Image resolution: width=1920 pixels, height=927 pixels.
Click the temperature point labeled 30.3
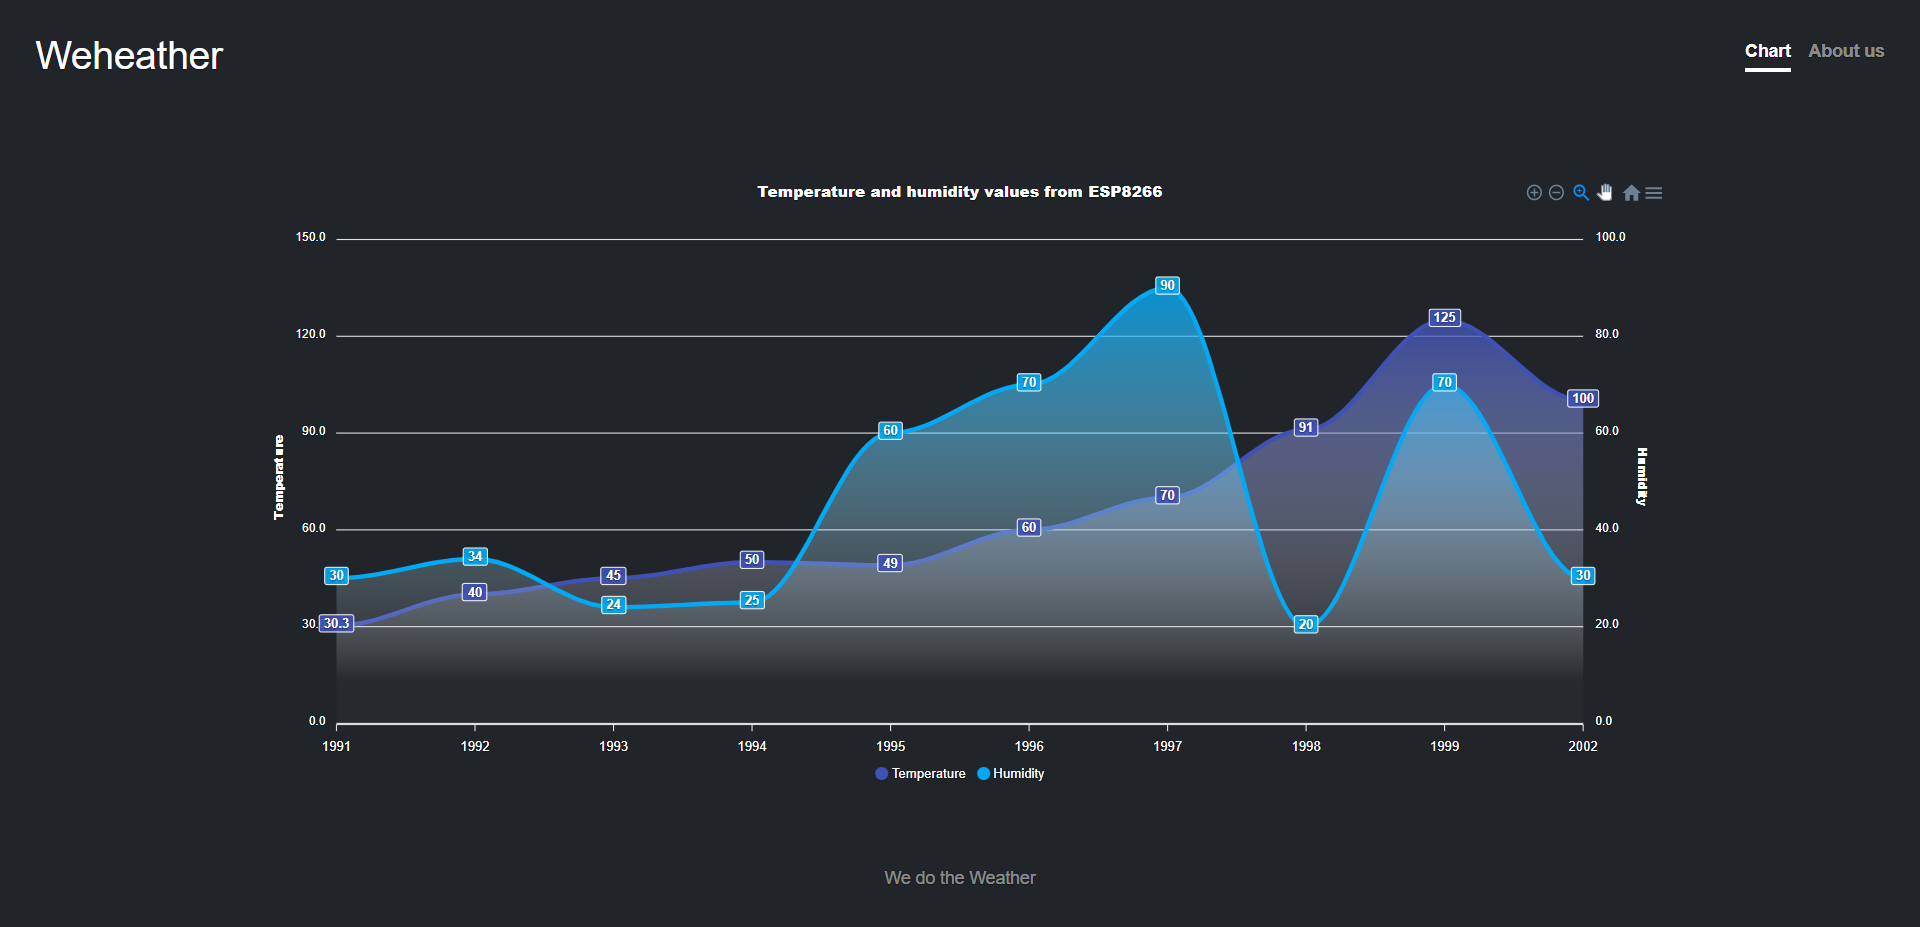[337, 624]
